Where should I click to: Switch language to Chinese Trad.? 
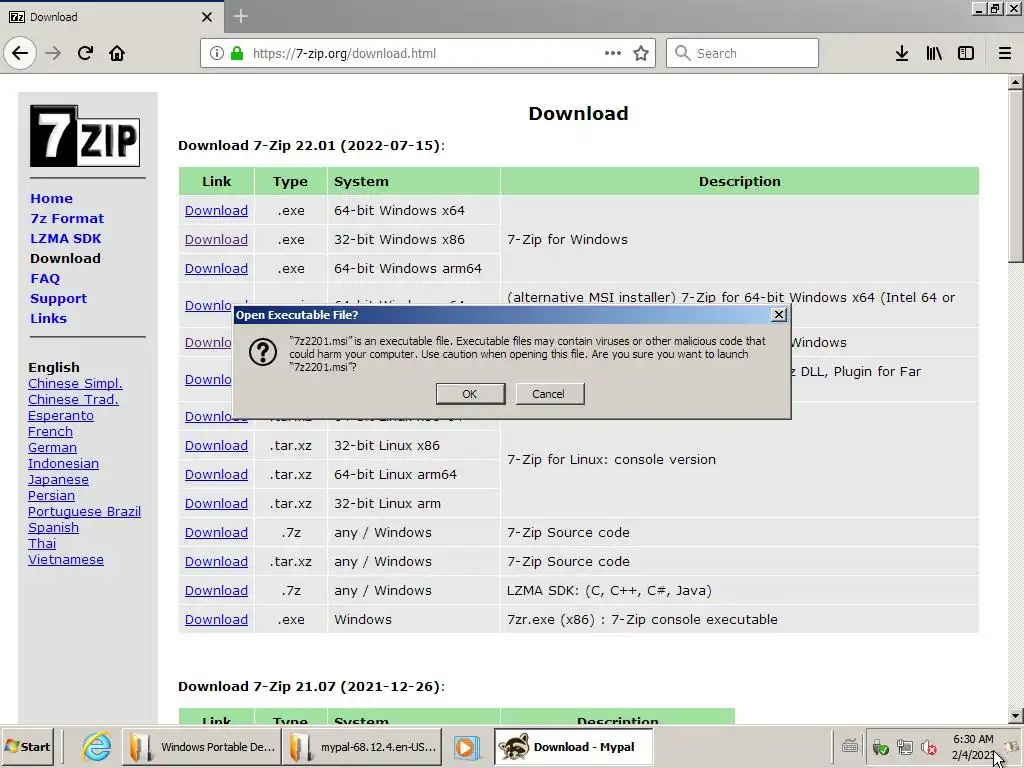[73, 400]
